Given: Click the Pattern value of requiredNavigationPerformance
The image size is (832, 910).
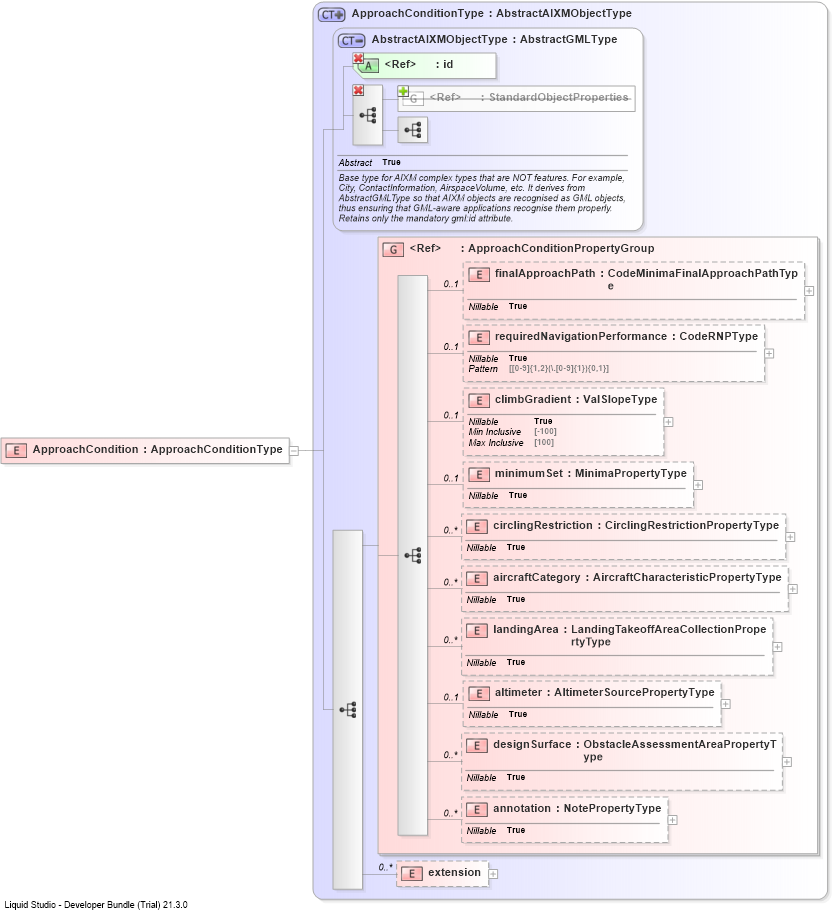Looking at the screenshot, I should (x=559, y=369).
